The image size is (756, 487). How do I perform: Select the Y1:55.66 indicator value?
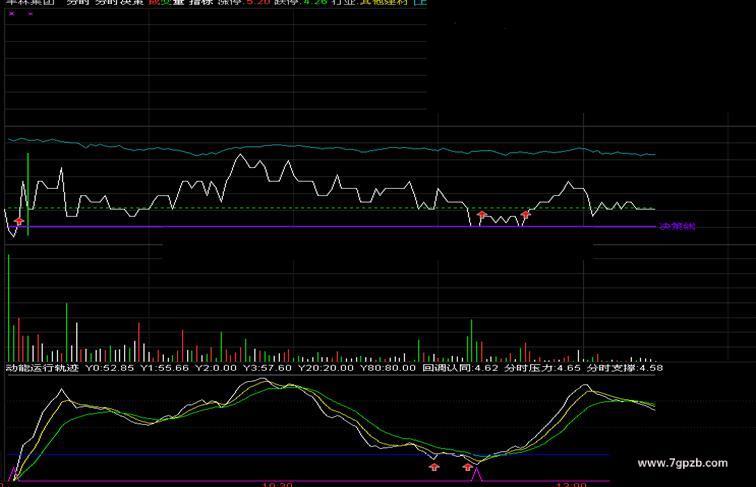point(164,368)
